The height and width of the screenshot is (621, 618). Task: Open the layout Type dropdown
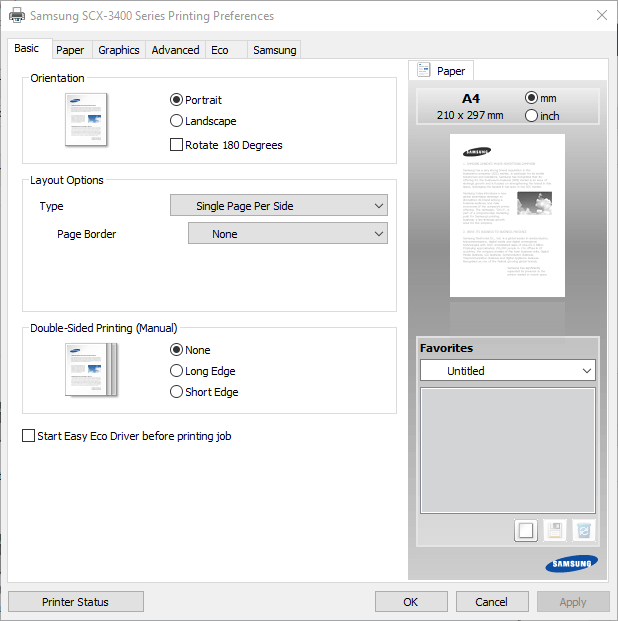pyautogui.click(x=279, y=205)
